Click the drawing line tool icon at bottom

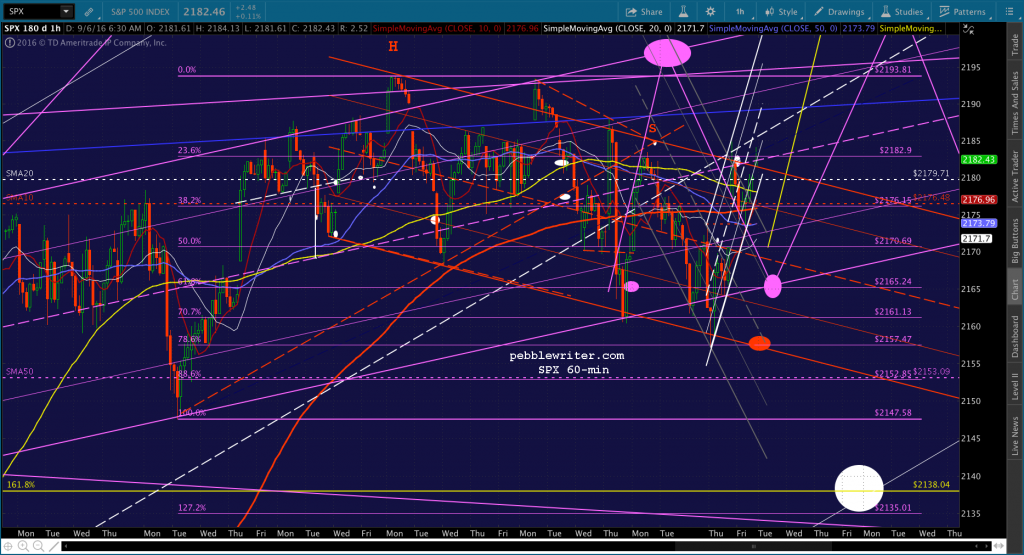coord(54,546)
